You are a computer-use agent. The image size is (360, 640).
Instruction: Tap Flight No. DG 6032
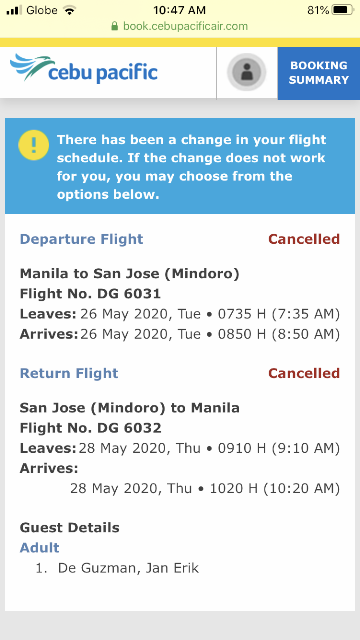point(91,428)
